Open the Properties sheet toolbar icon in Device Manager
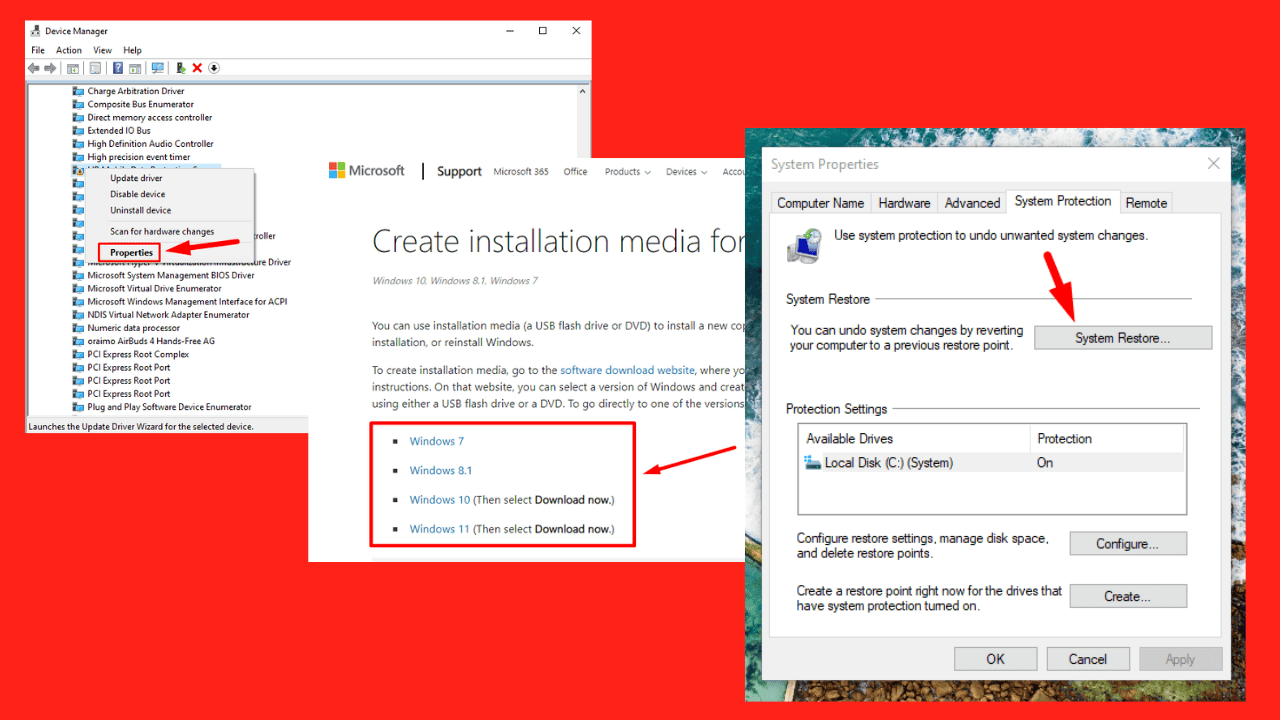Screen dimensions: 1280x720 (x=95, y=68)
